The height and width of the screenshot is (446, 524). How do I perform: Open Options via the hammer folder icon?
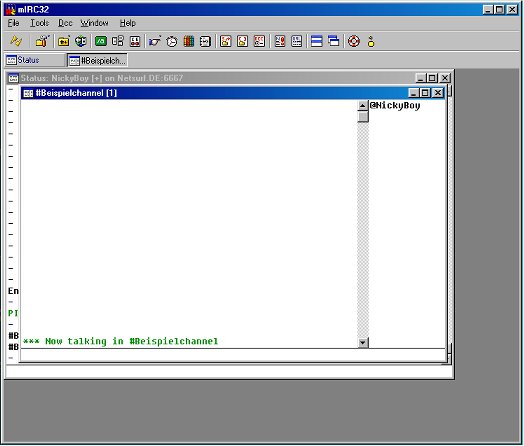point(42,41)
